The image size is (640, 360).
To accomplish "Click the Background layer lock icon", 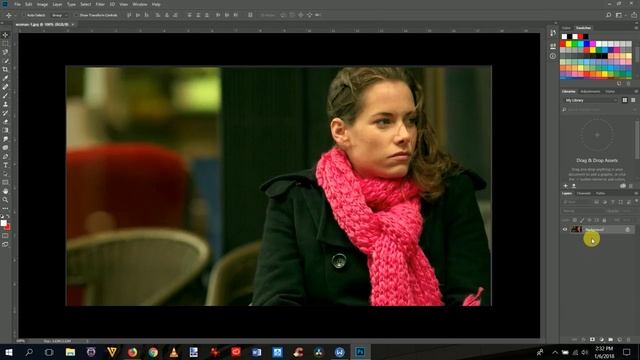I will tap(628, 230).
